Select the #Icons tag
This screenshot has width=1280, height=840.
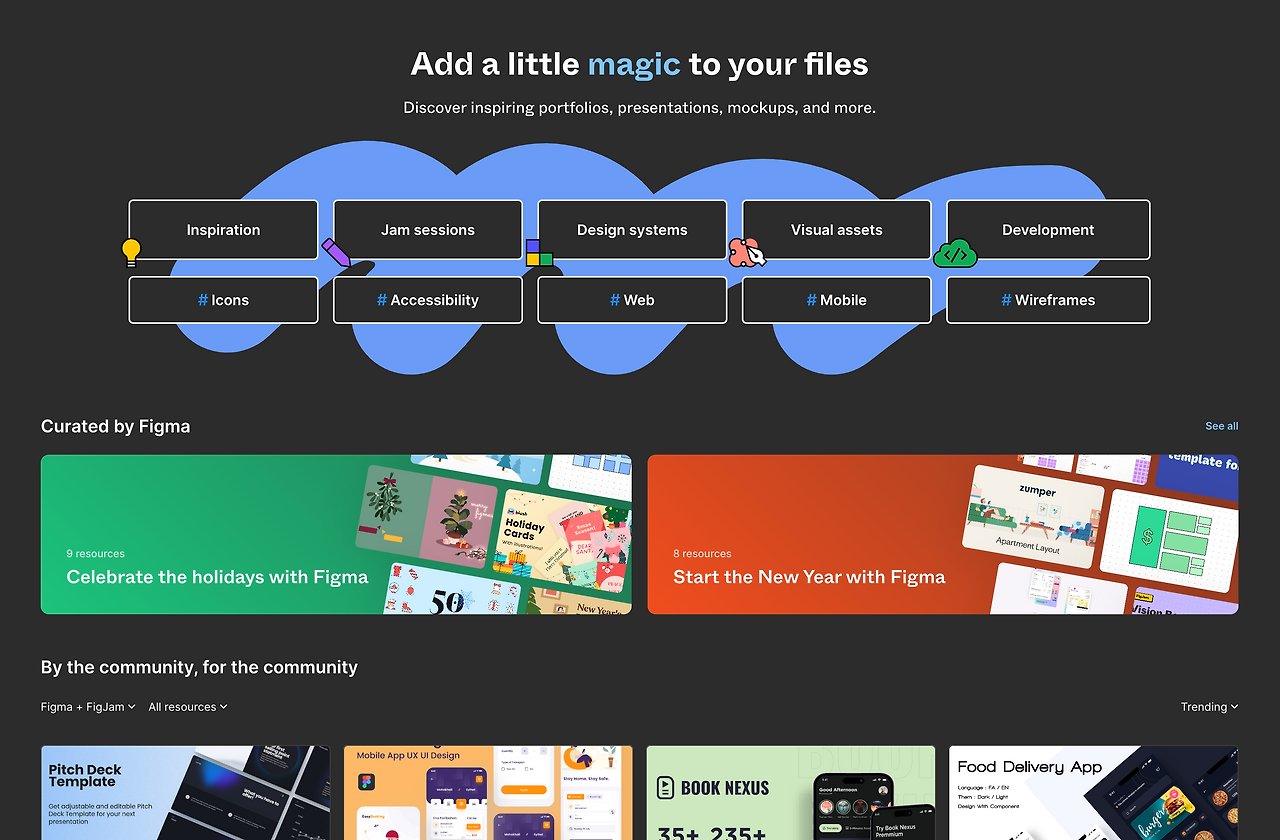pyautogui.click(x=223, y=300)
